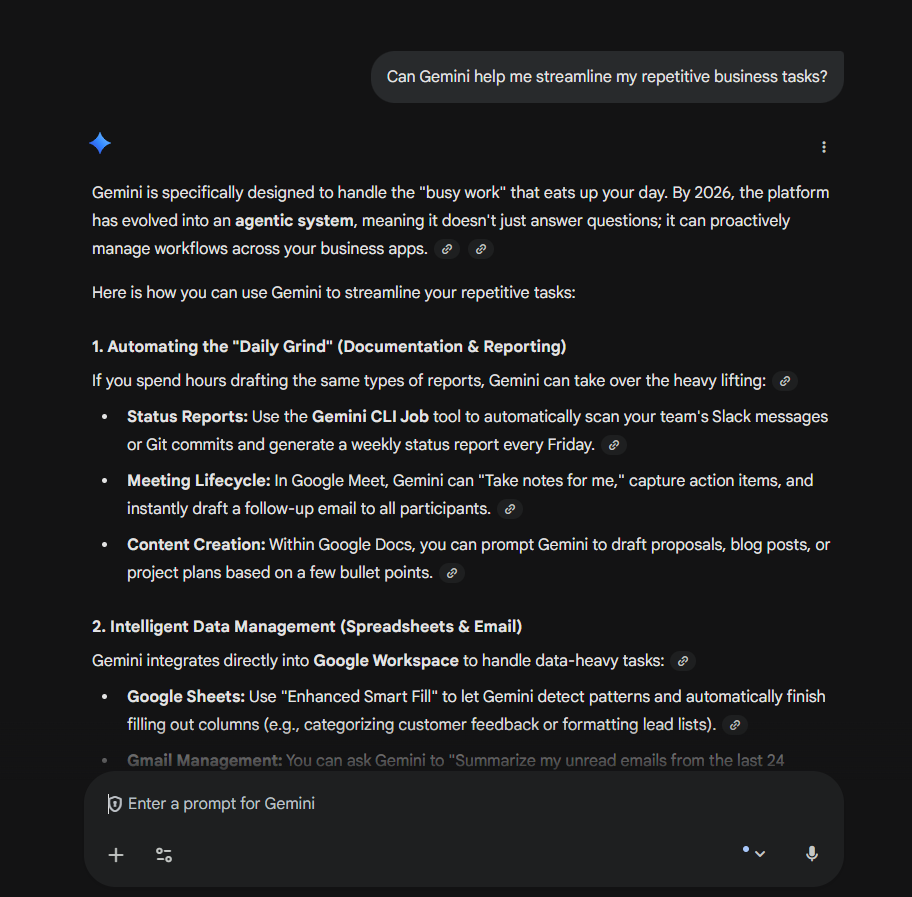Open the citation link in the Google Sheets bullet
The height and width of the screenshot is (897, 912).
pyautogui.click(x=735, y=724)
